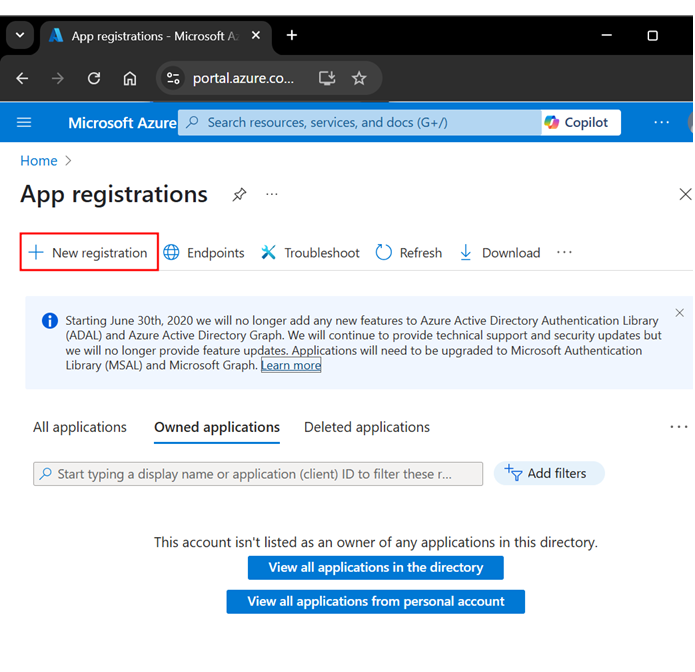Open the Learn more link
The height and width of the screenshot is (672, 695).
(291, 366)
